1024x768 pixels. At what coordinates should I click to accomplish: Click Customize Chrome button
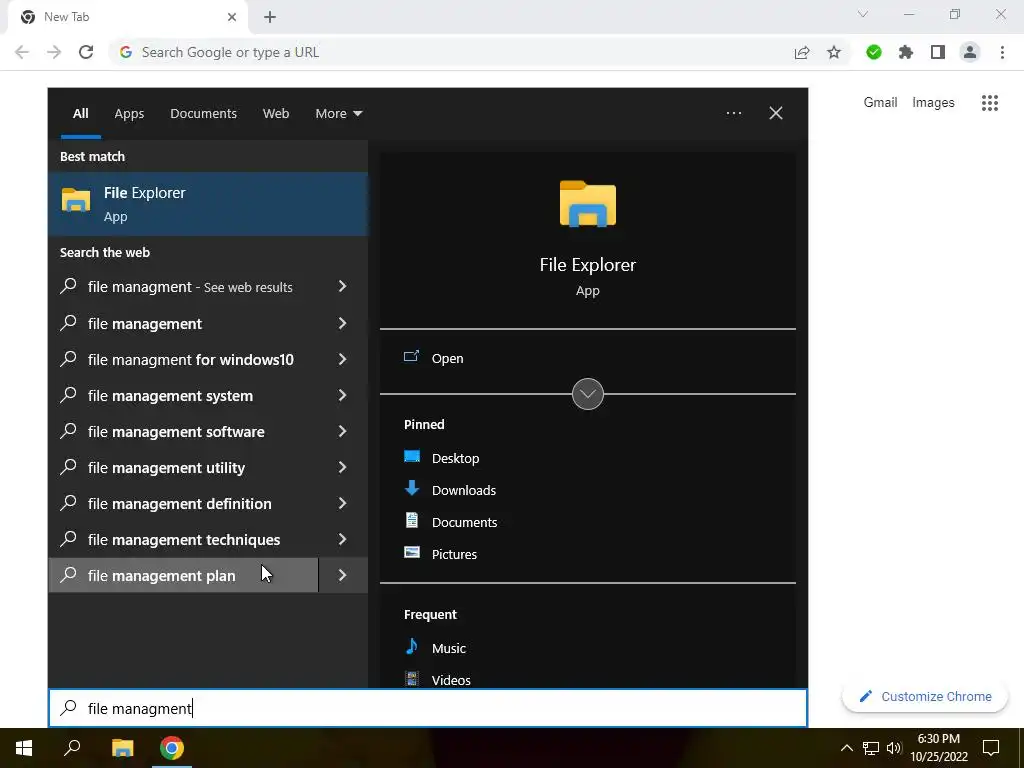925,696
